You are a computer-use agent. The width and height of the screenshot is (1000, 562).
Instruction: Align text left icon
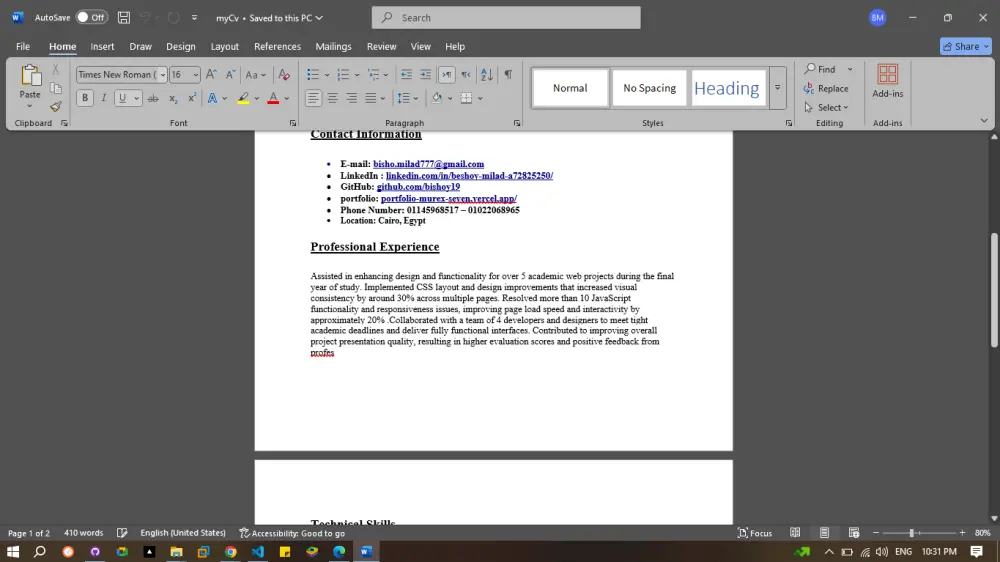(x=312, y=98)
